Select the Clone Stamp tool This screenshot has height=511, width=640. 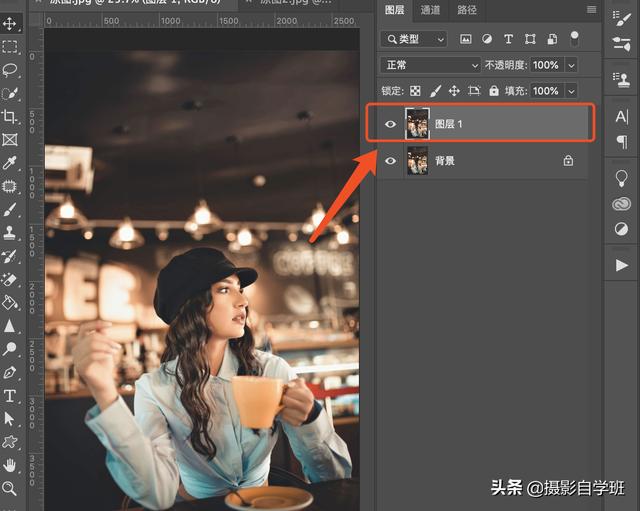point(9,233)
